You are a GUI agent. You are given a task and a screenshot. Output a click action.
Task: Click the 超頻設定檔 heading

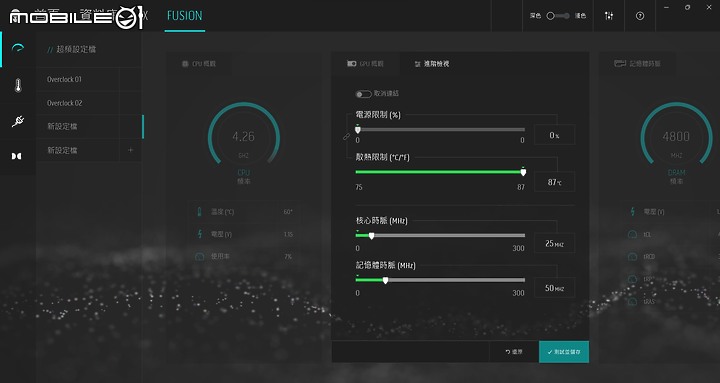(76, 49)
